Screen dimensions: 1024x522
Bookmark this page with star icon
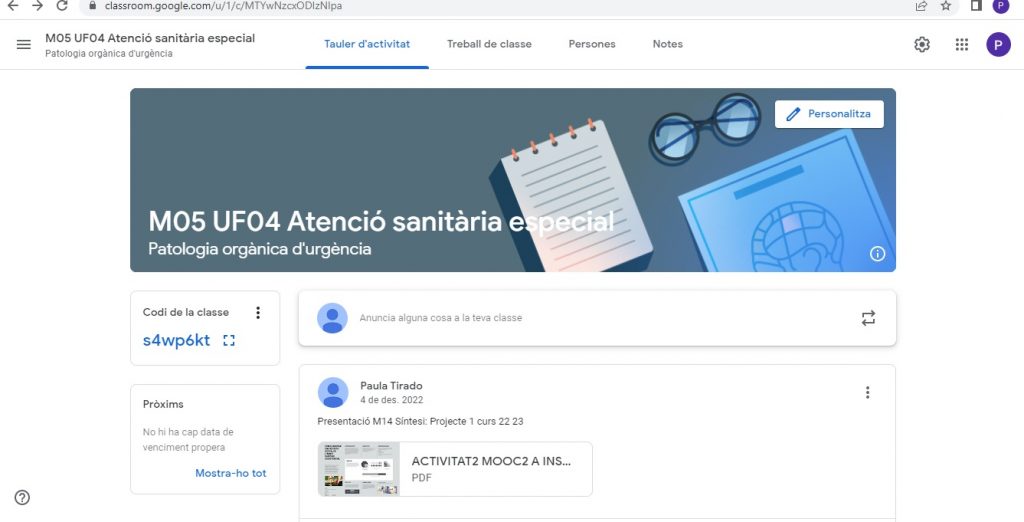(946, 6)
